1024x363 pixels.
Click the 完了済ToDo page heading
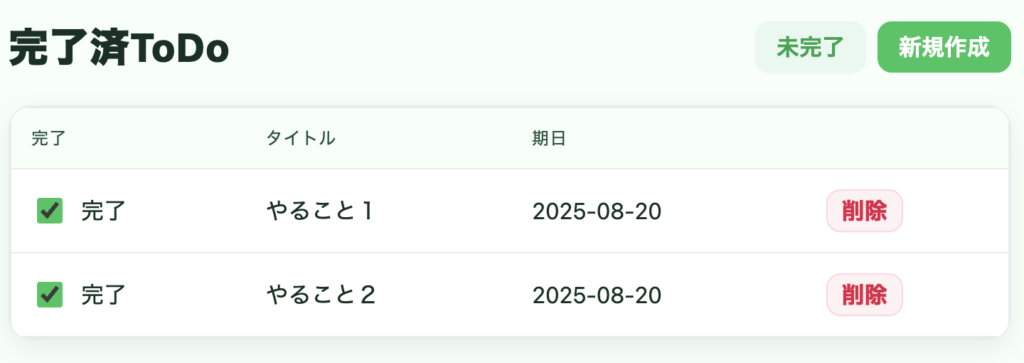tap(118, 48)
